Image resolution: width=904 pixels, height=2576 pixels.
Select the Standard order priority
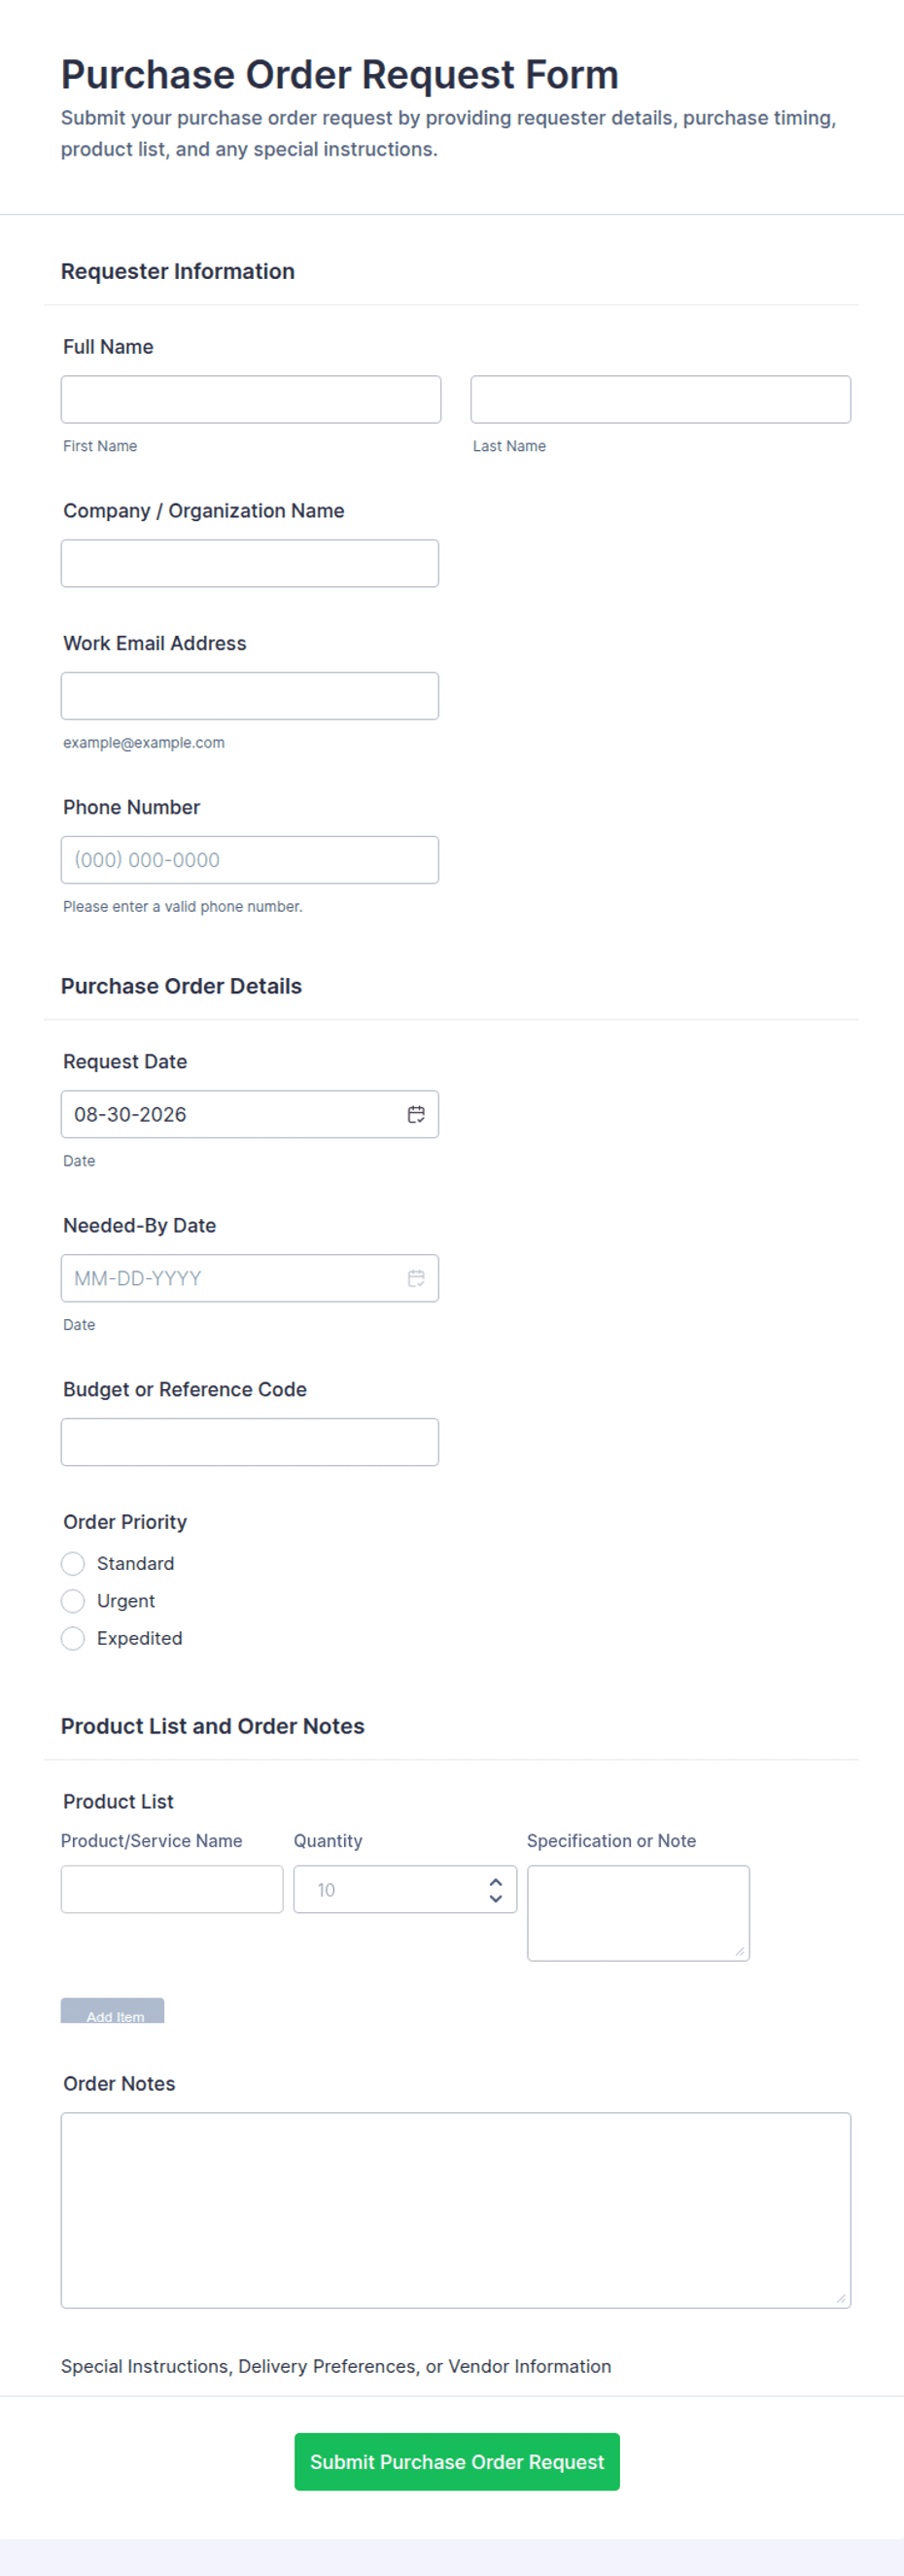[73, 1563]
